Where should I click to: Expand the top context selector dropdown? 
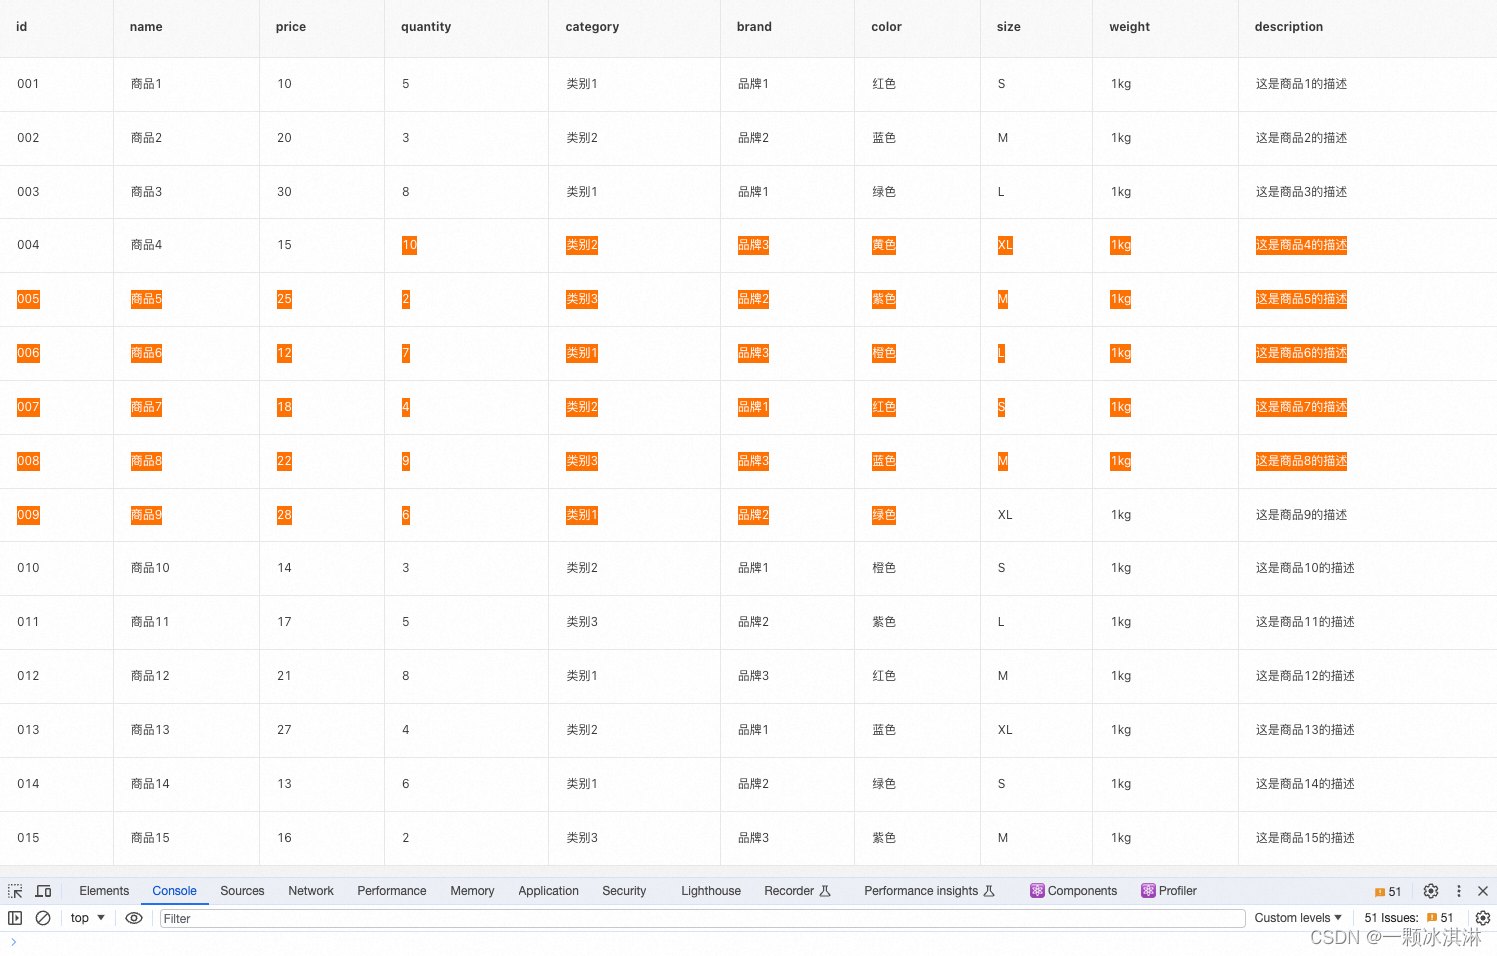point(88,918)
